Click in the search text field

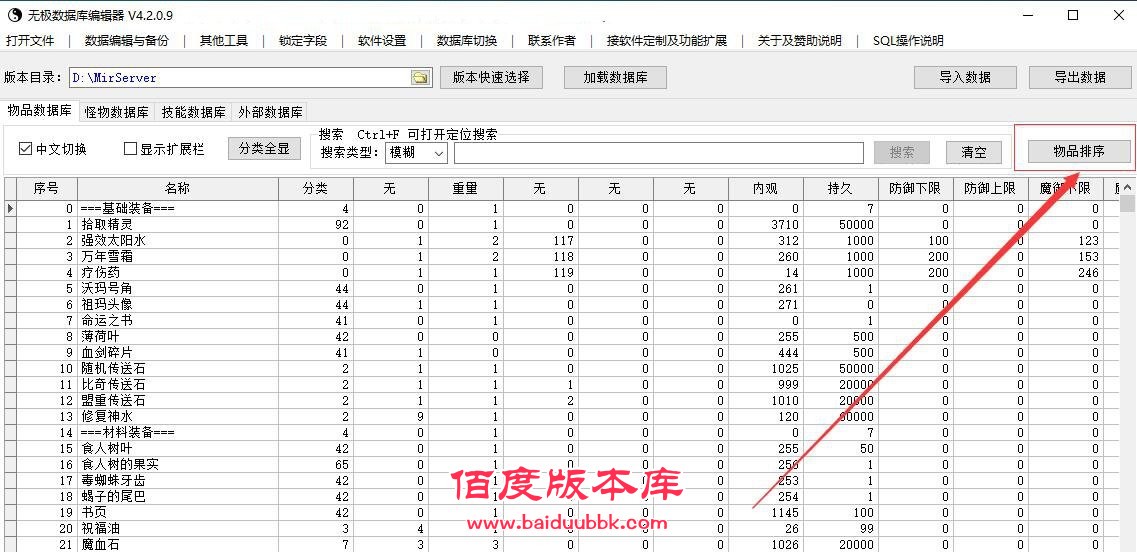(x=658, y=153)
